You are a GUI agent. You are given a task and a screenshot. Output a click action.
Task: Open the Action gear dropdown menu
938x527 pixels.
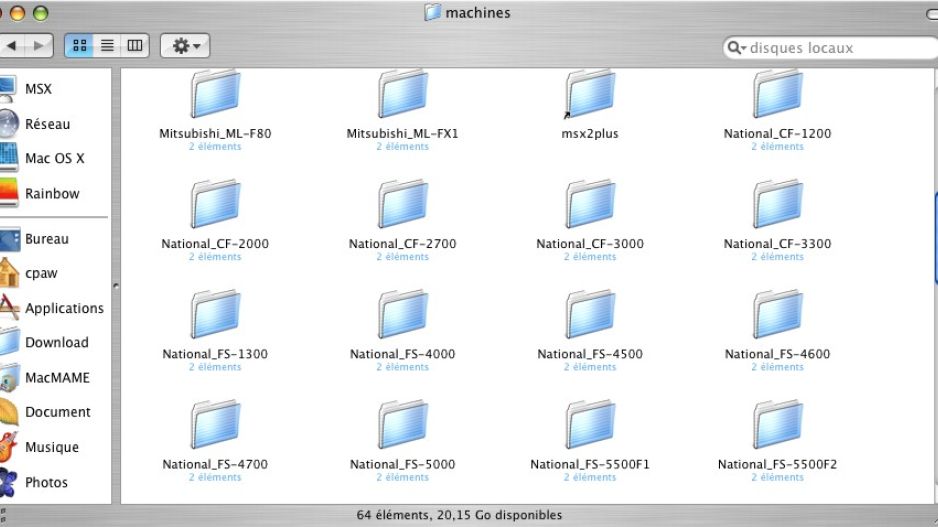[185, 46]
